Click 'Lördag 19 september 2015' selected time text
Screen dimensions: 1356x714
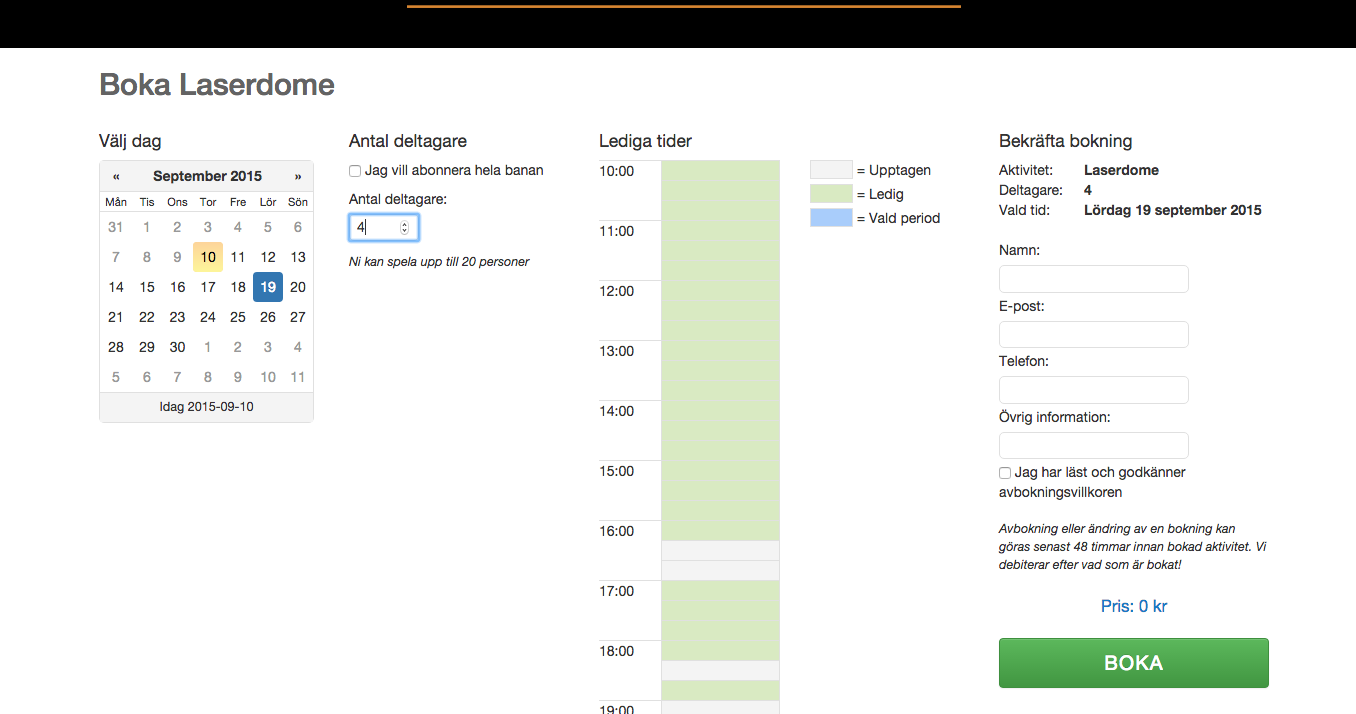[1173, 210]
